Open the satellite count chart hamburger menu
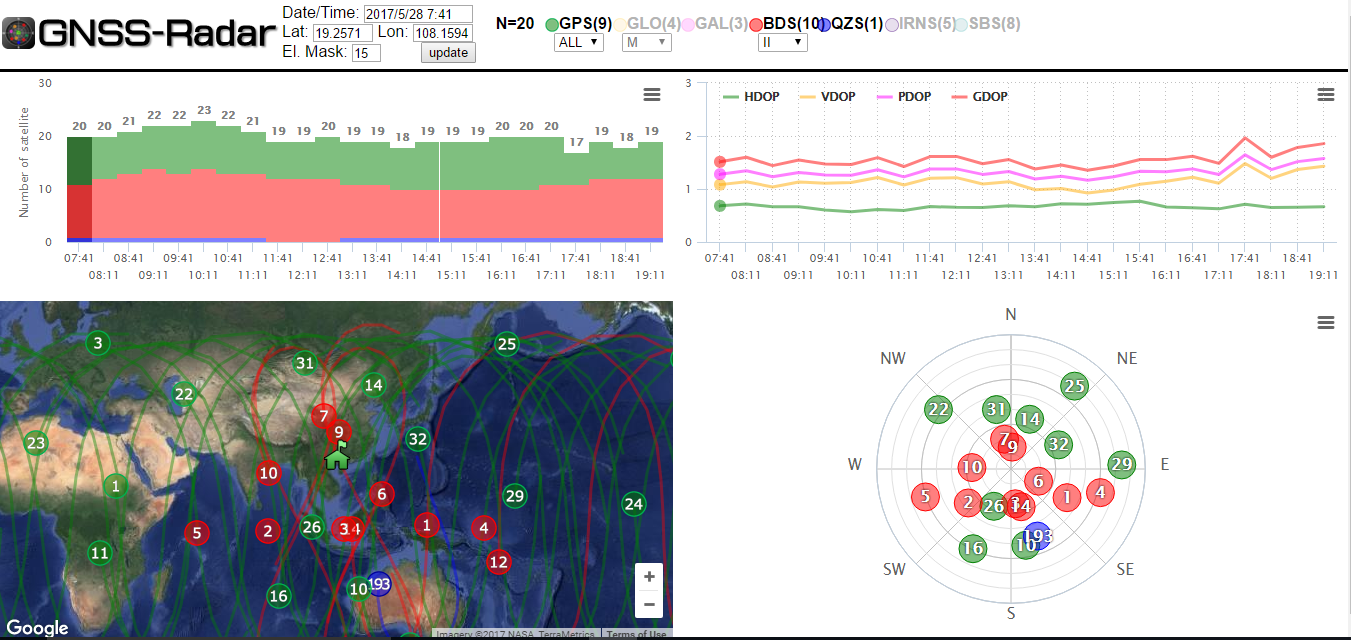Viewport: 1351px width, 640px height. pos(652,94)
